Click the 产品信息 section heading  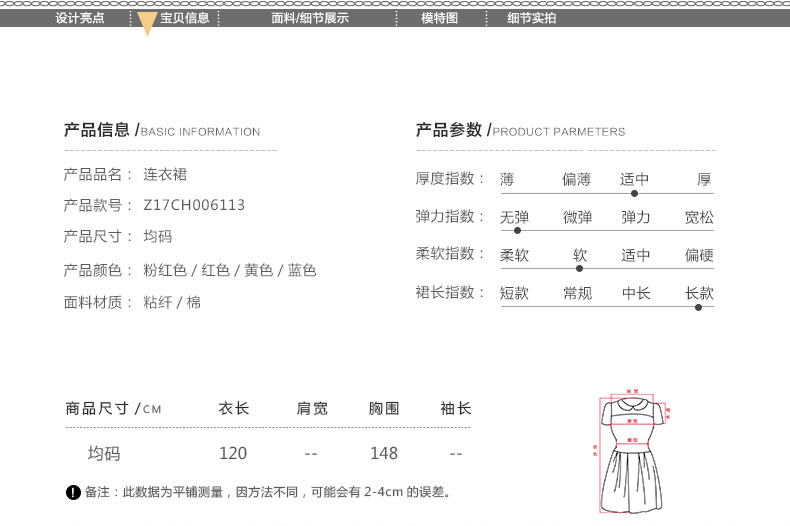[x=97, y=130]
